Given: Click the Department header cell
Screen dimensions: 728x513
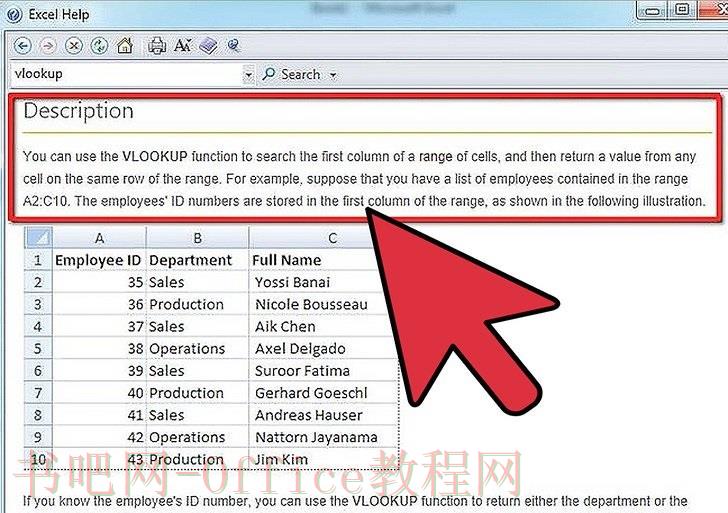Looking at the screenshot, I should point(197,260).
